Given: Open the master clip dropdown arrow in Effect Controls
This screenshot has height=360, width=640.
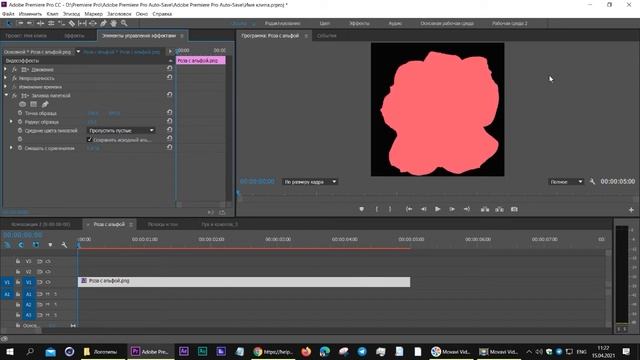Looking at the screenshot, I should tap(78, 52).
